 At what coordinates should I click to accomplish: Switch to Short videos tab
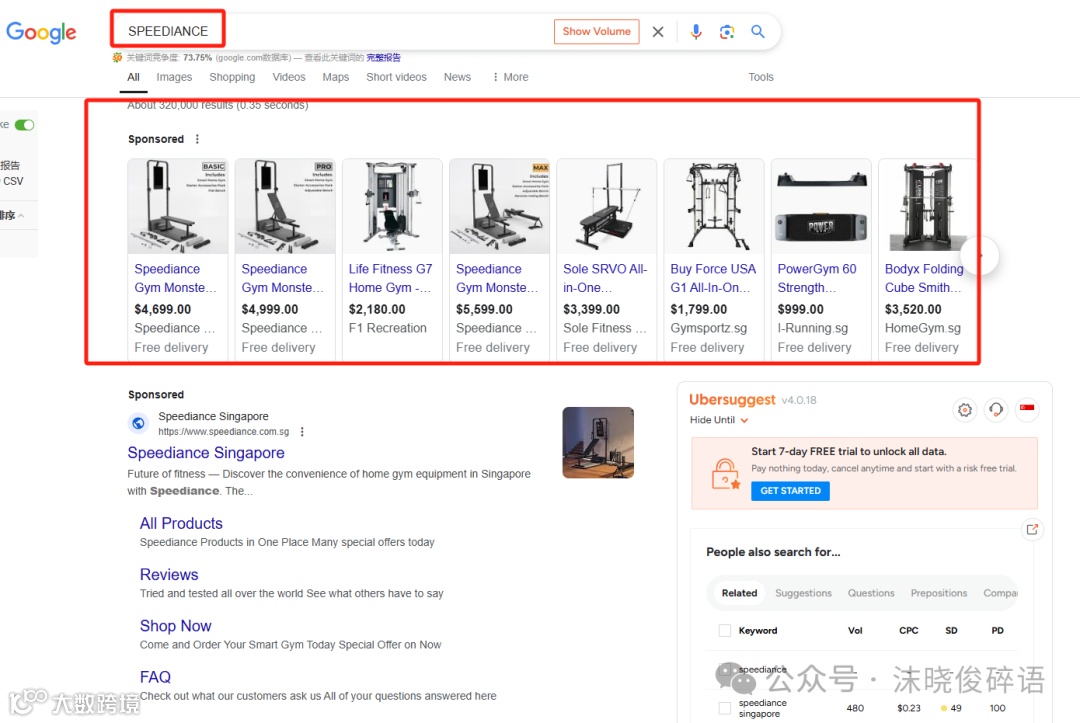click(x=396, y=77)
